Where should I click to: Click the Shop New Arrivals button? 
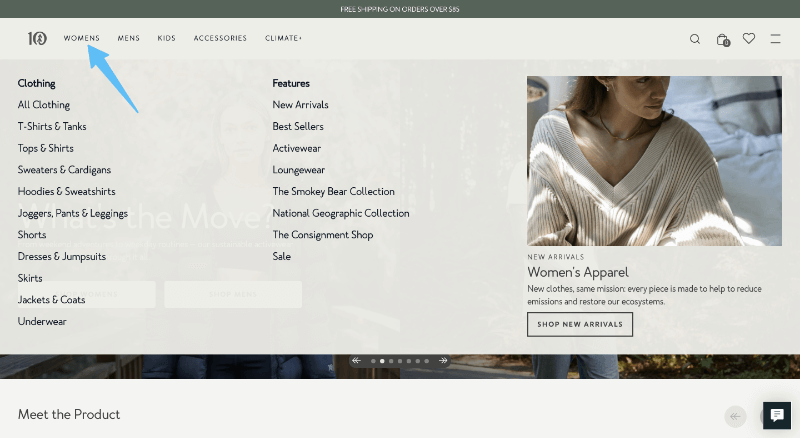pos(579,324)
